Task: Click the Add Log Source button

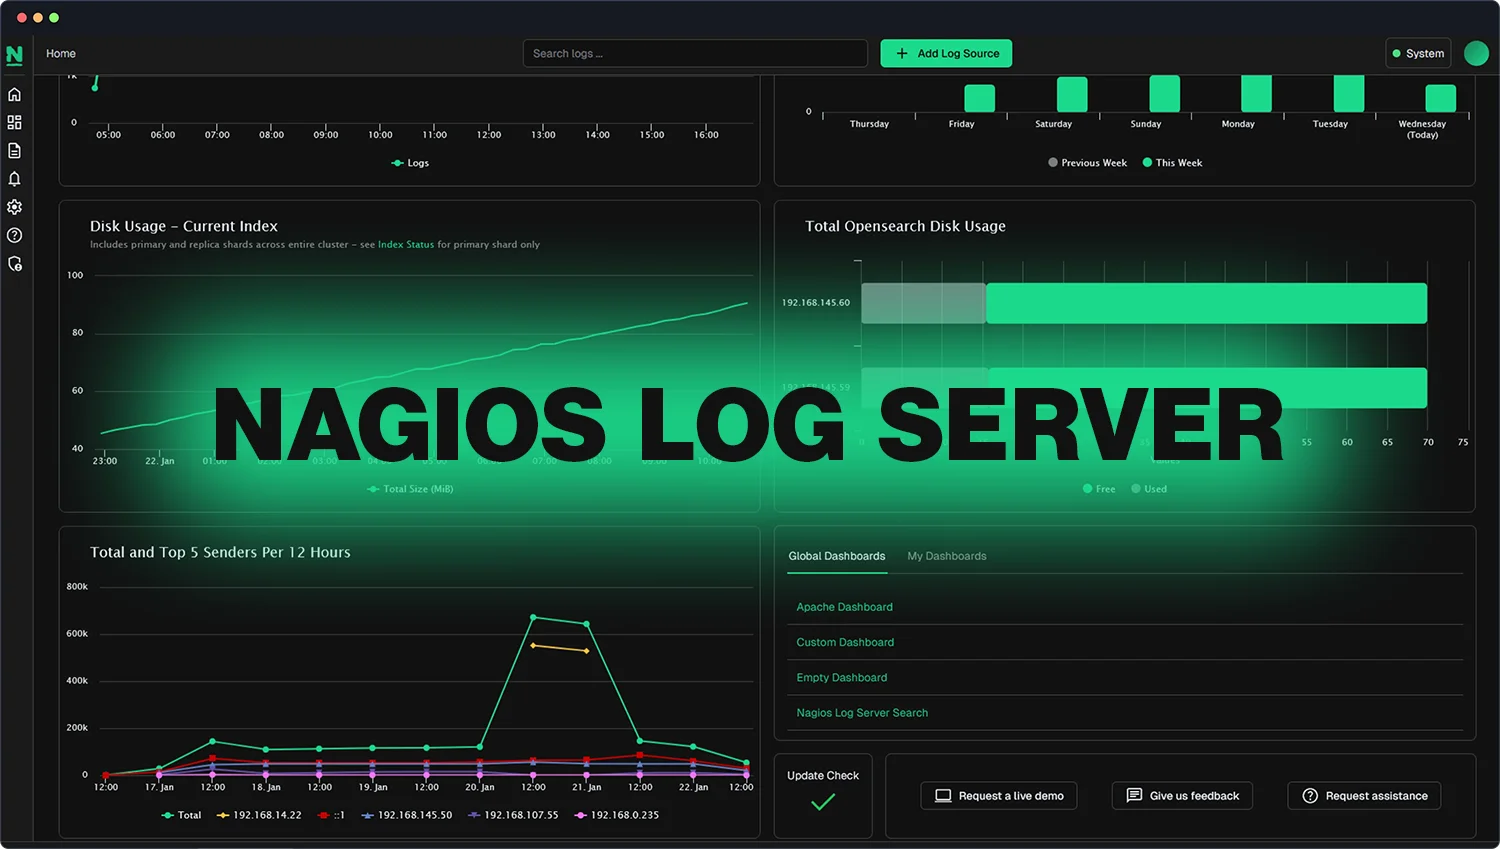Action: [946, 53]
